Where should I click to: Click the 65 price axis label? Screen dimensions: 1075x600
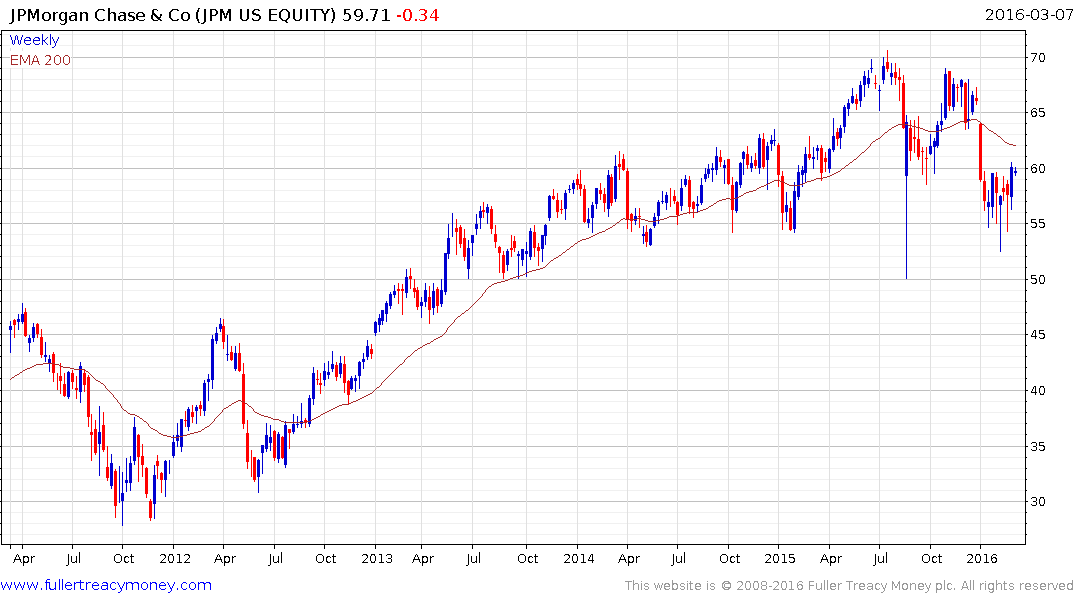point(1037,113)
